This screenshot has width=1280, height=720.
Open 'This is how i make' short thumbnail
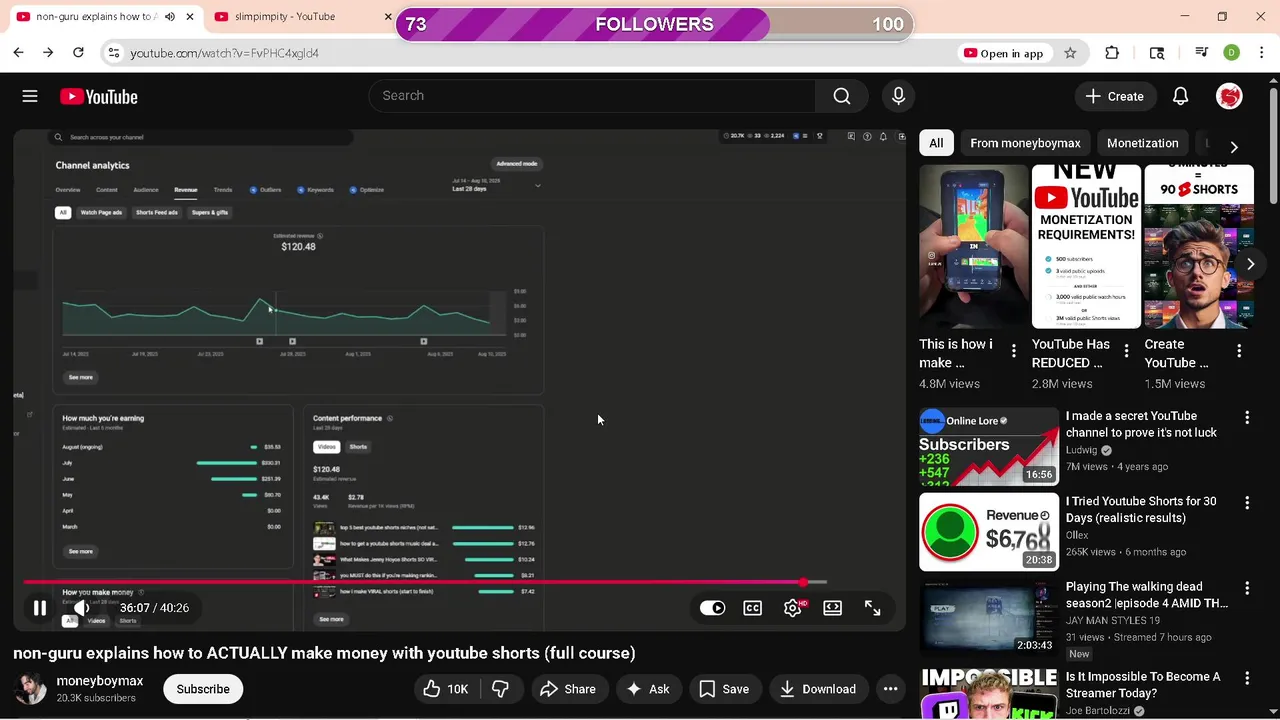point(973,246)
